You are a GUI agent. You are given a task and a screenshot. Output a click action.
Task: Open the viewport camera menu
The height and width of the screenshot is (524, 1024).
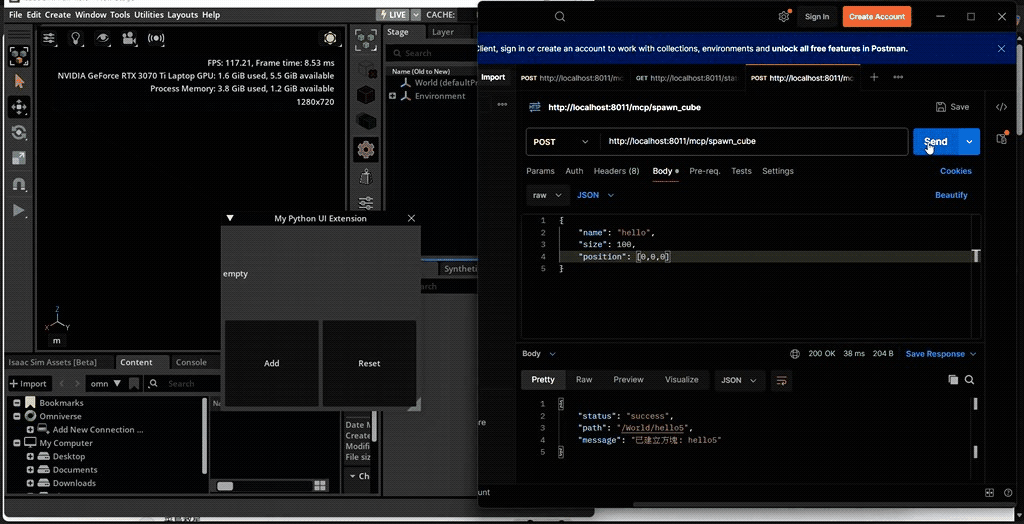[x=129, y=38]
